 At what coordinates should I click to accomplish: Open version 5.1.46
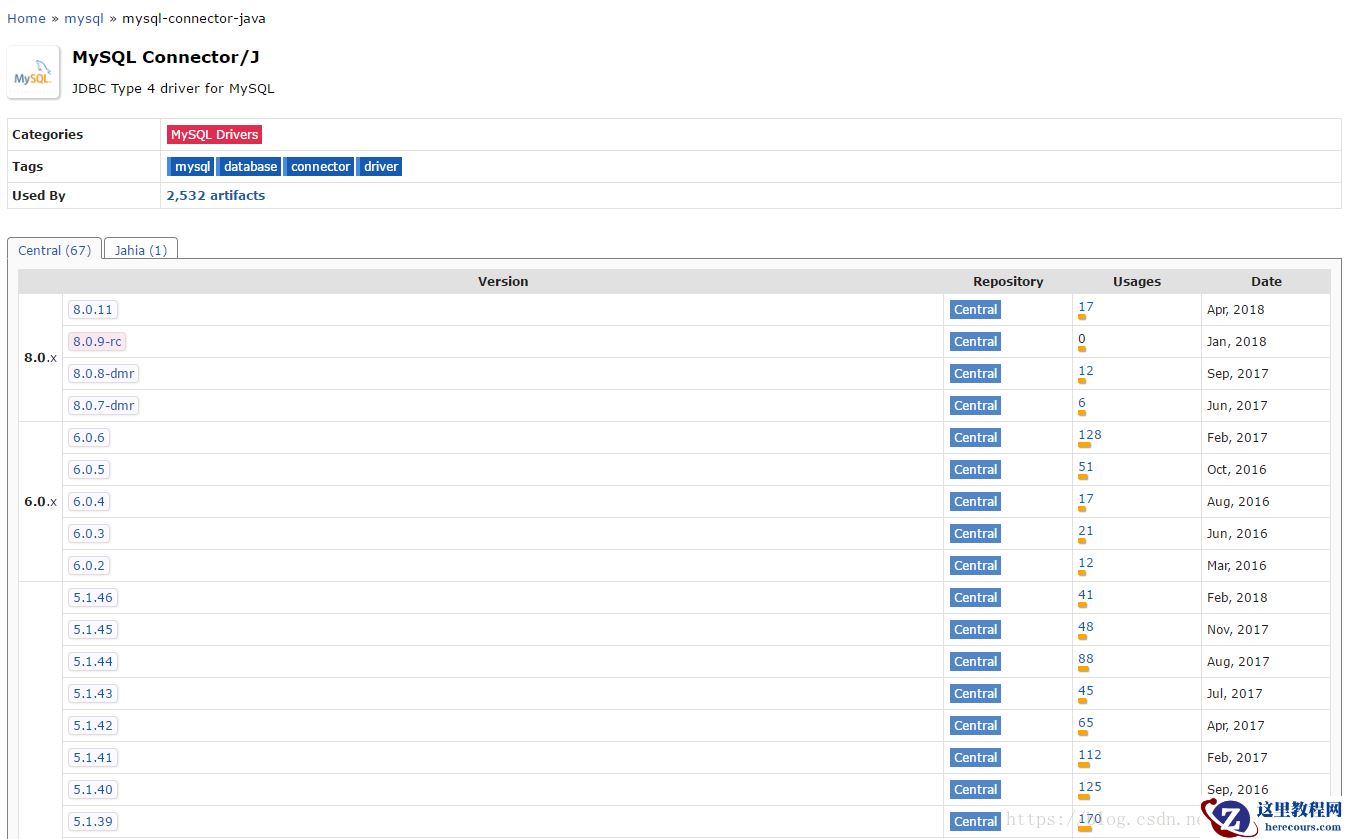93,597
